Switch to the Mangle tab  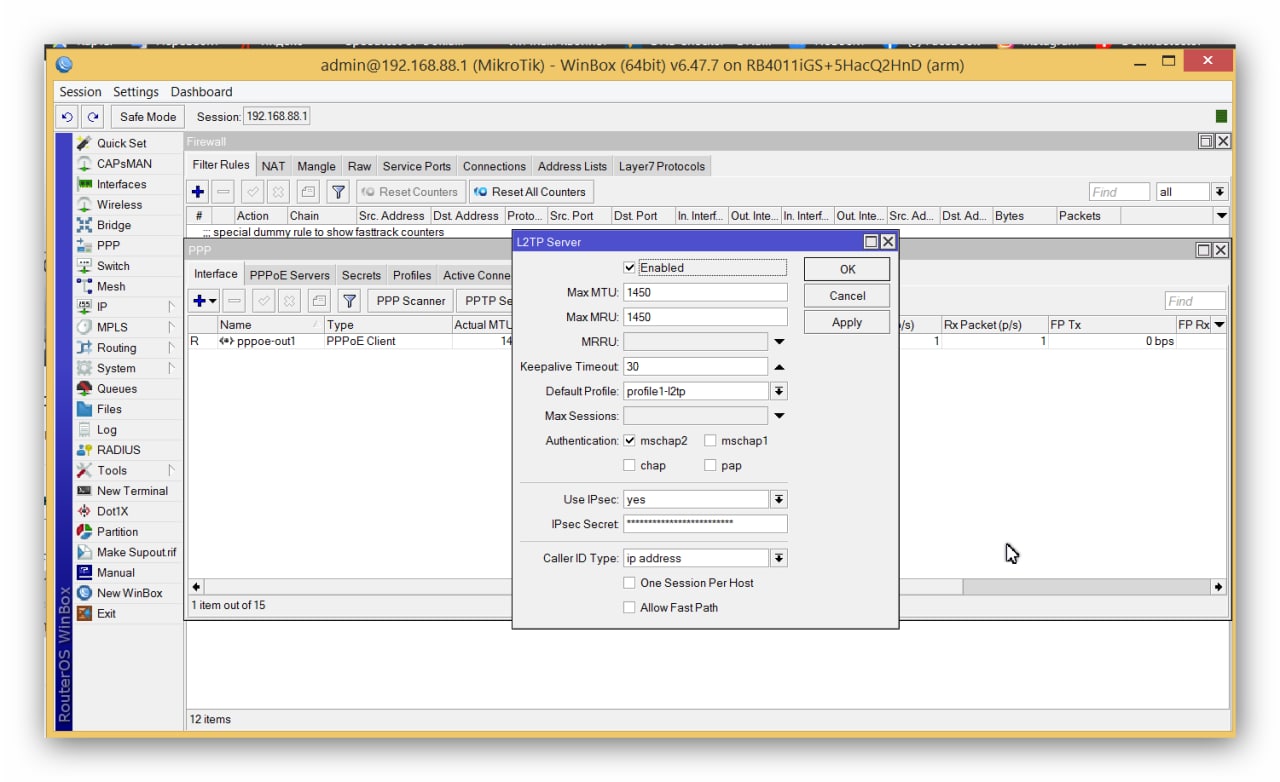[x=316, y=166]
